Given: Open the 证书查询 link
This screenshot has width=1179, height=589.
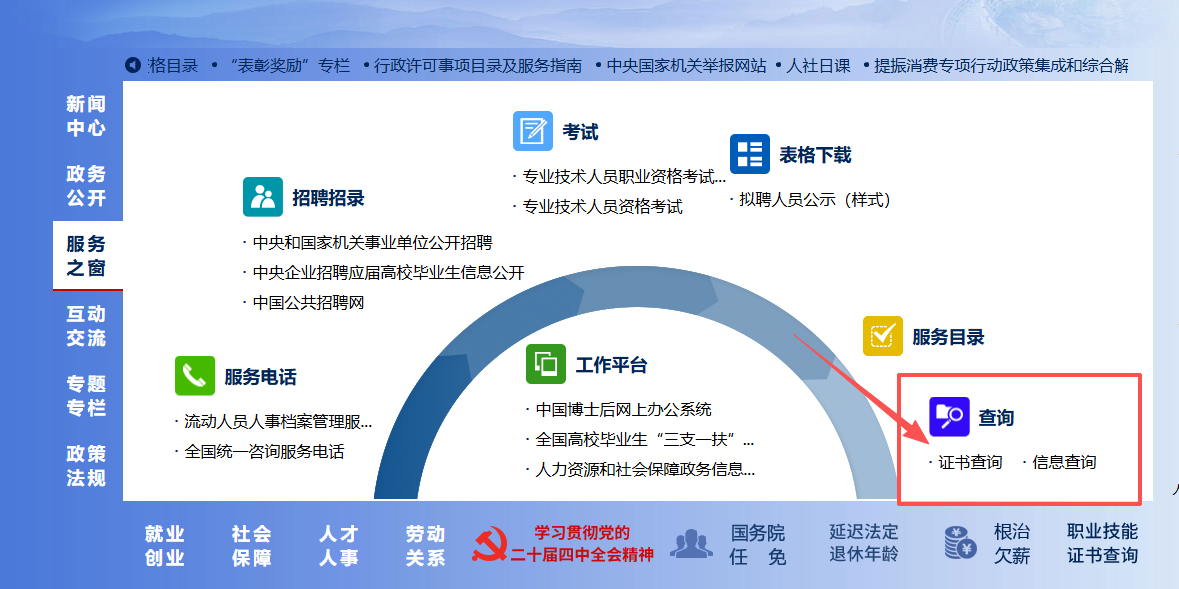Looking at the screenshot, I should (970, 462).
